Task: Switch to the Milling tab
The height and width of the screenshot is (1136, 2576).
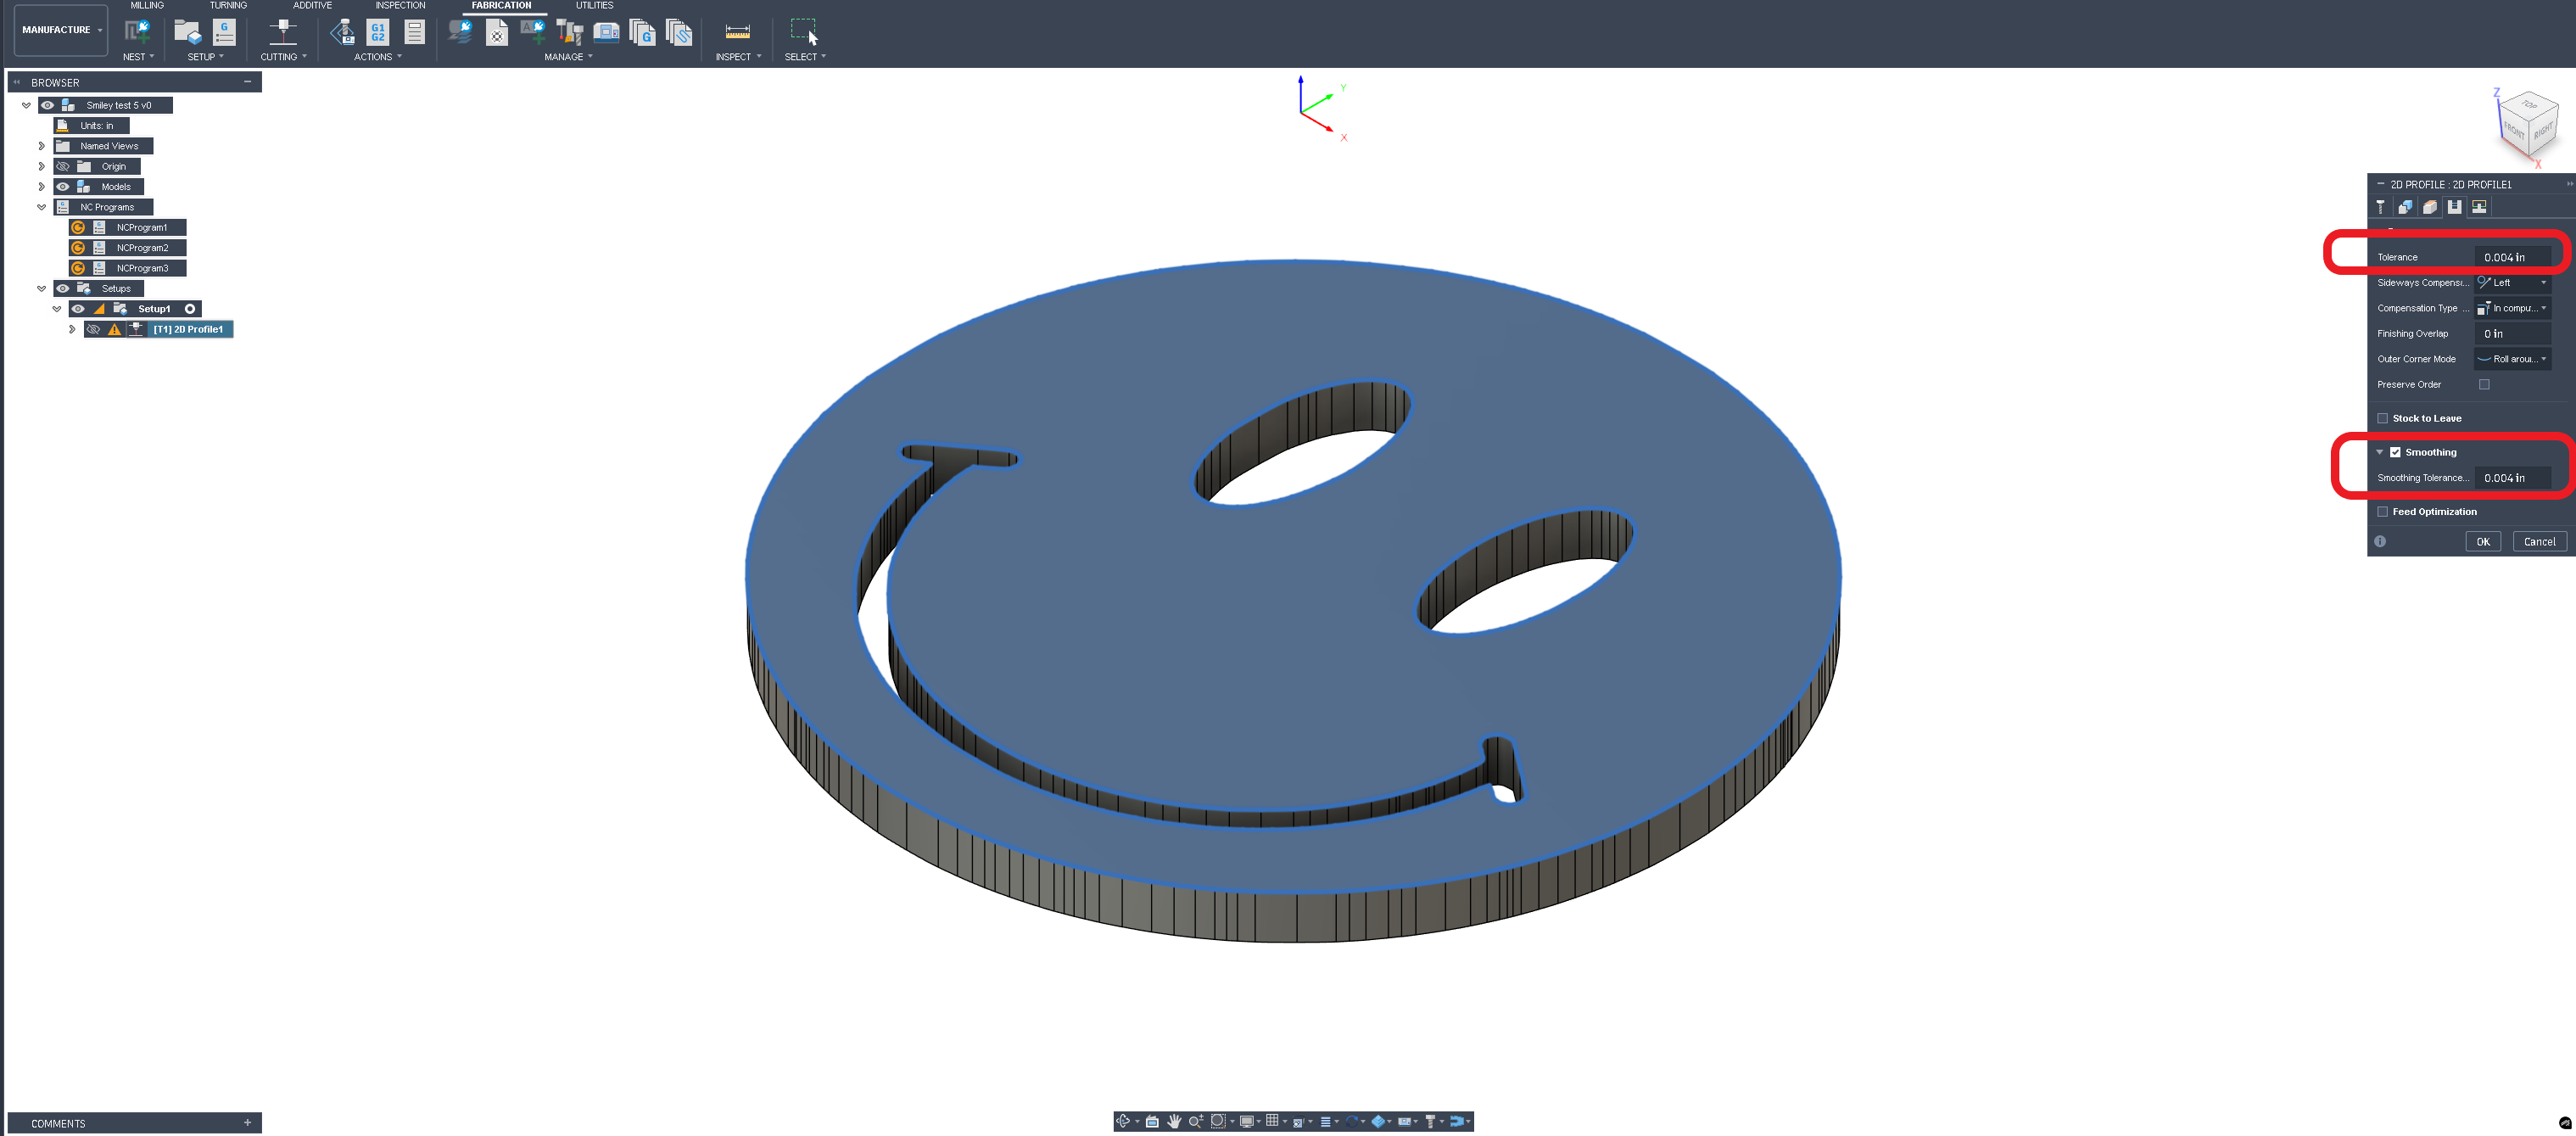Action: tap(147, 6)
